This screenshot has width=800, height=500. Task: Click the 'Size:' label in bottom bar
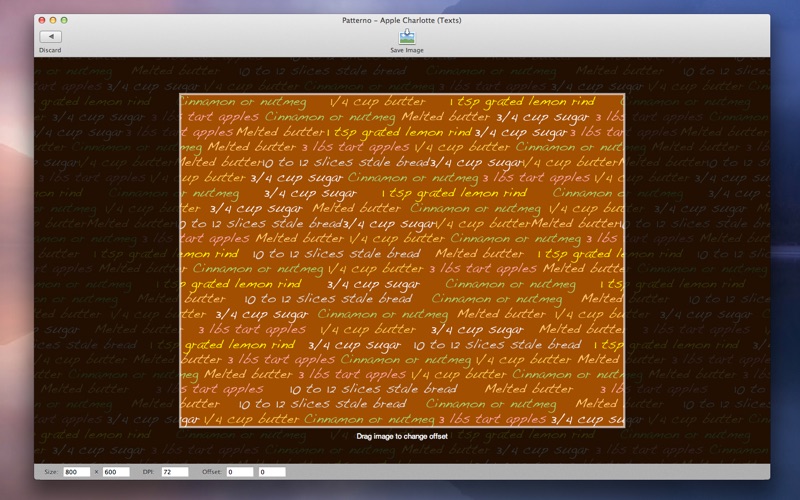coord(51,472)
